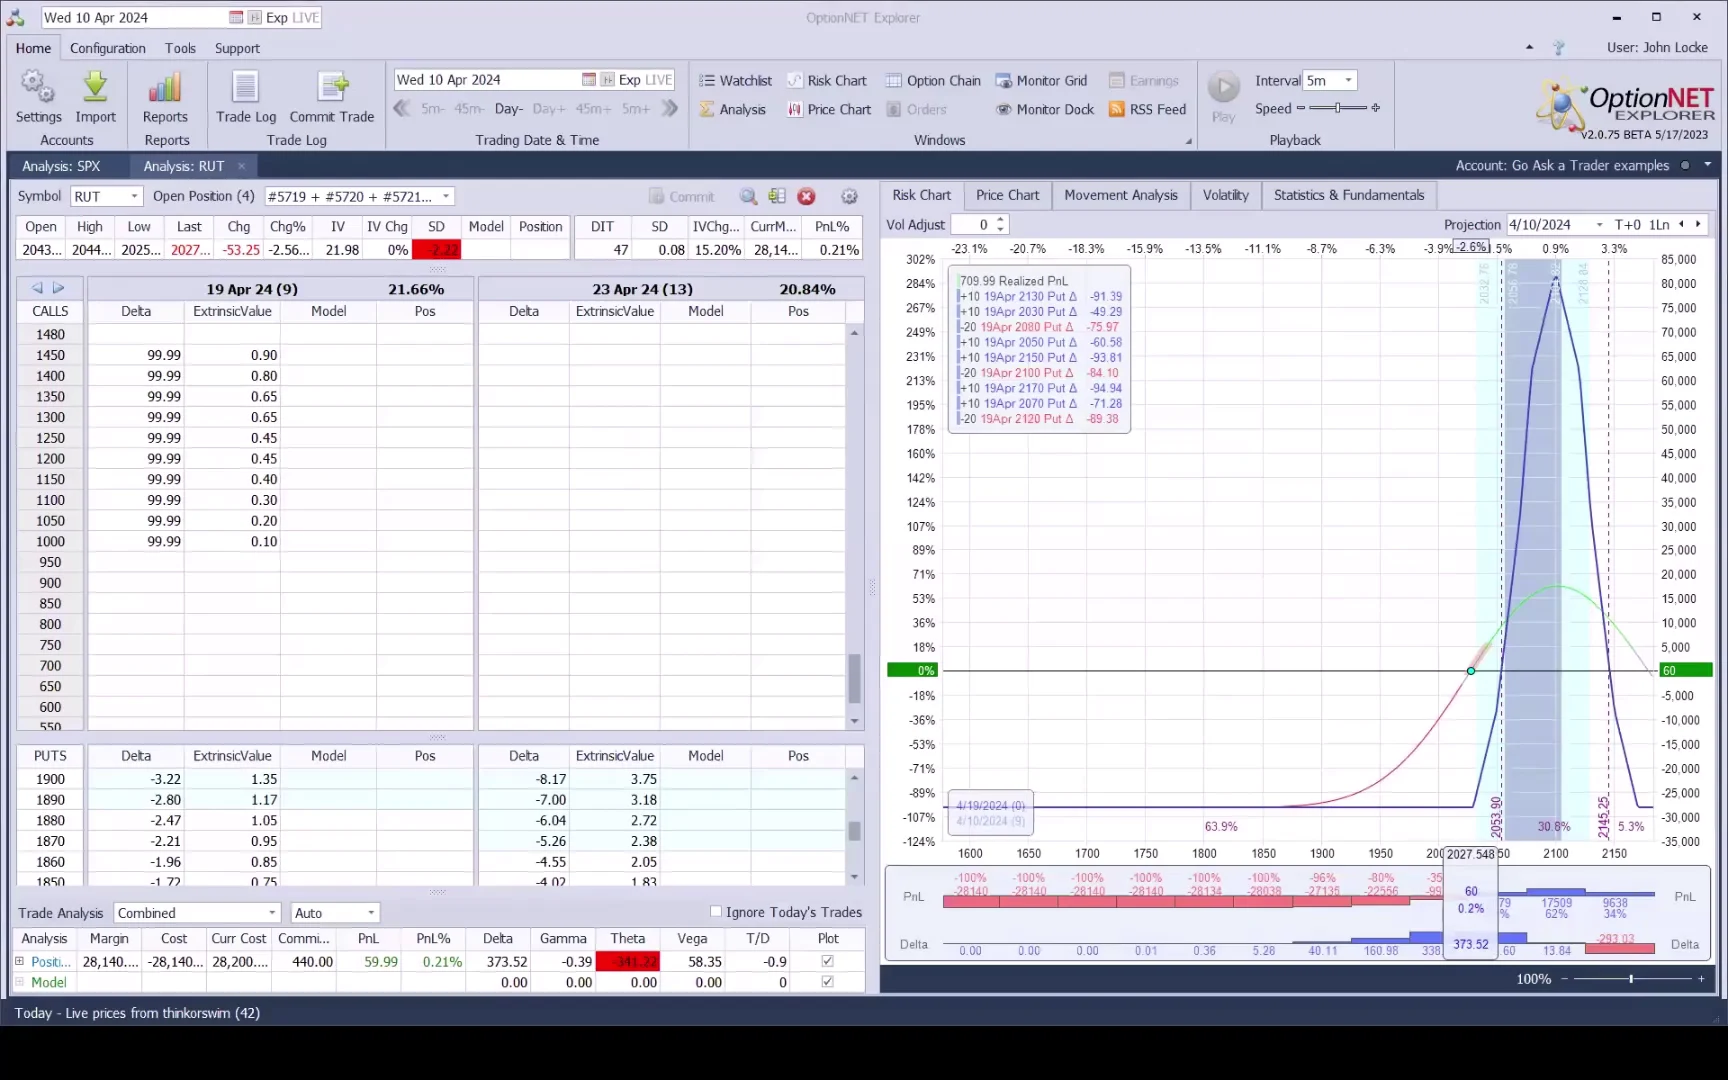Toggle Plot checkbox for the Position row

click(827, 961)
